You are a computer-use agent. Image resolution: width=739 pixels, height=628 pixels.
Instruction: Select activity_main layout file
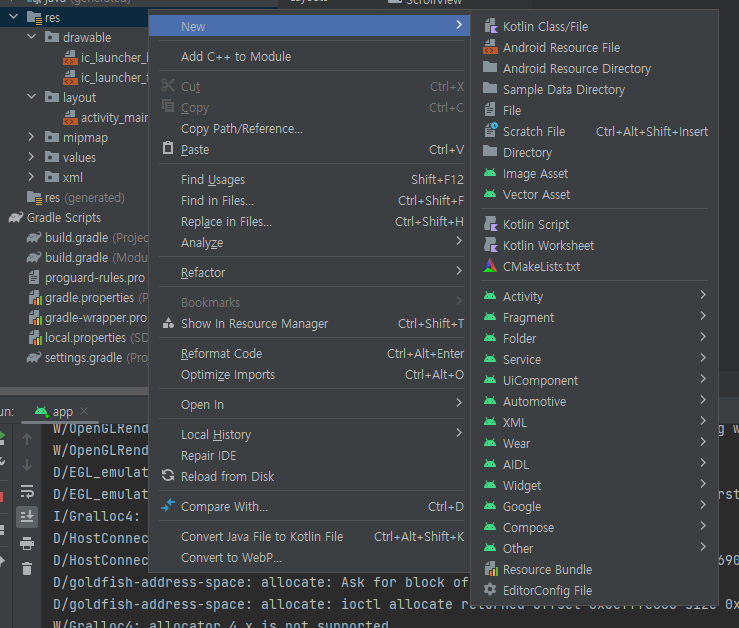tap(106, 117)
